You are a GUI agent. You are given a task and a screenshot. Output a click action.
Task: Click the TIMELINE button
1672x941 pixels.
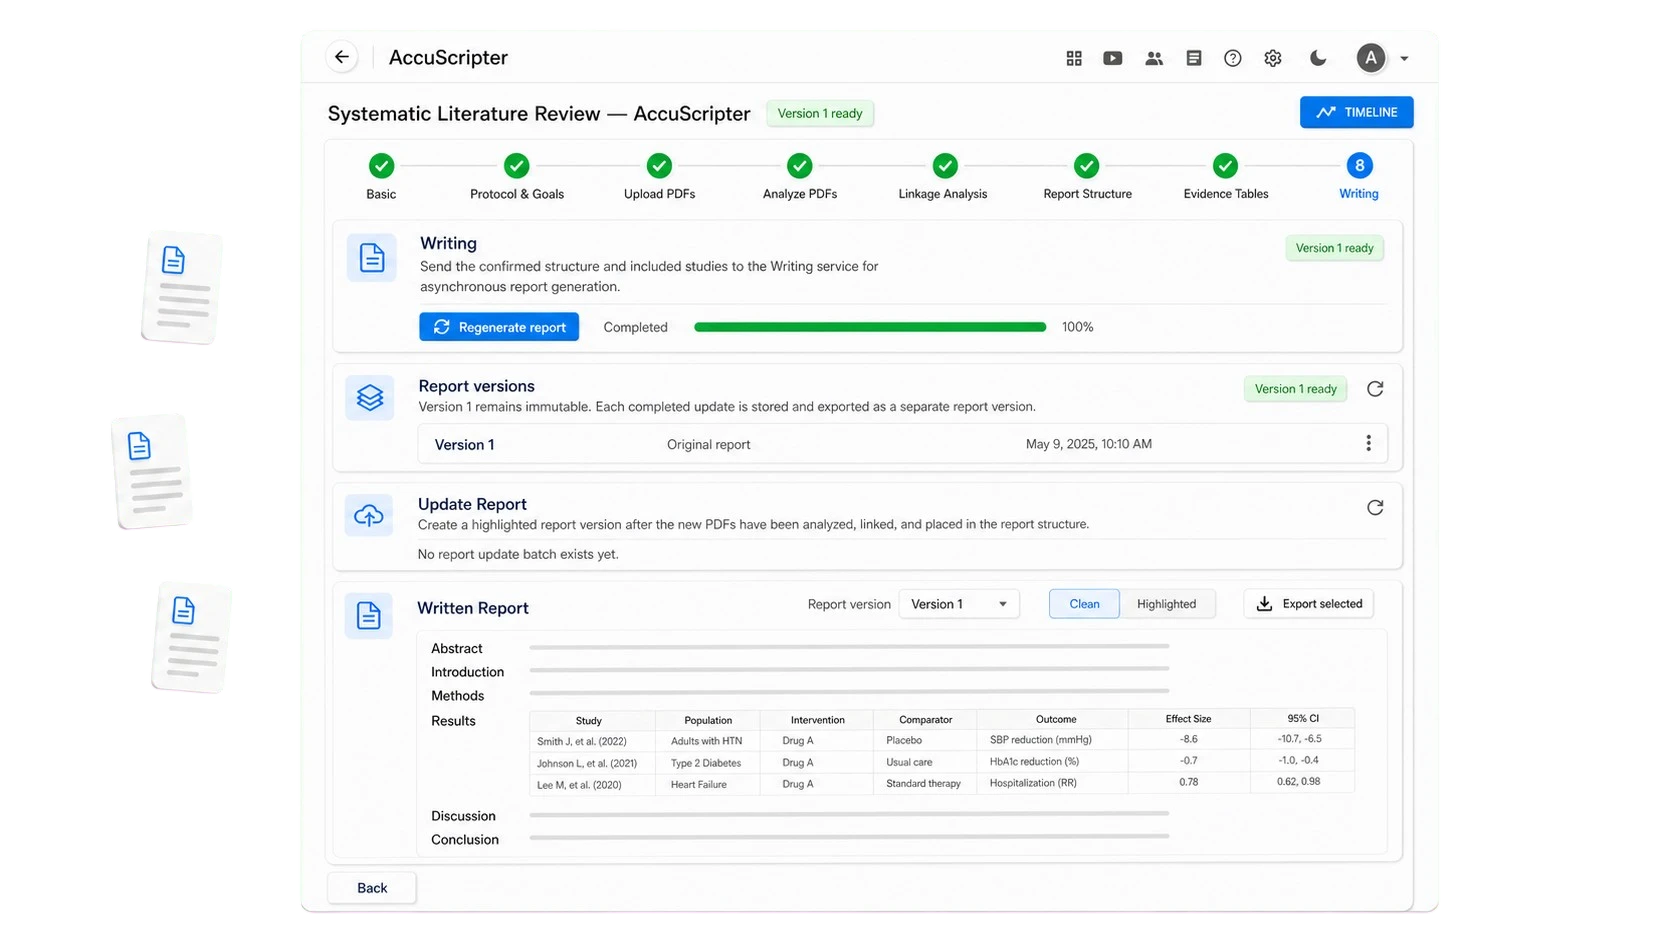[1356, 112]
